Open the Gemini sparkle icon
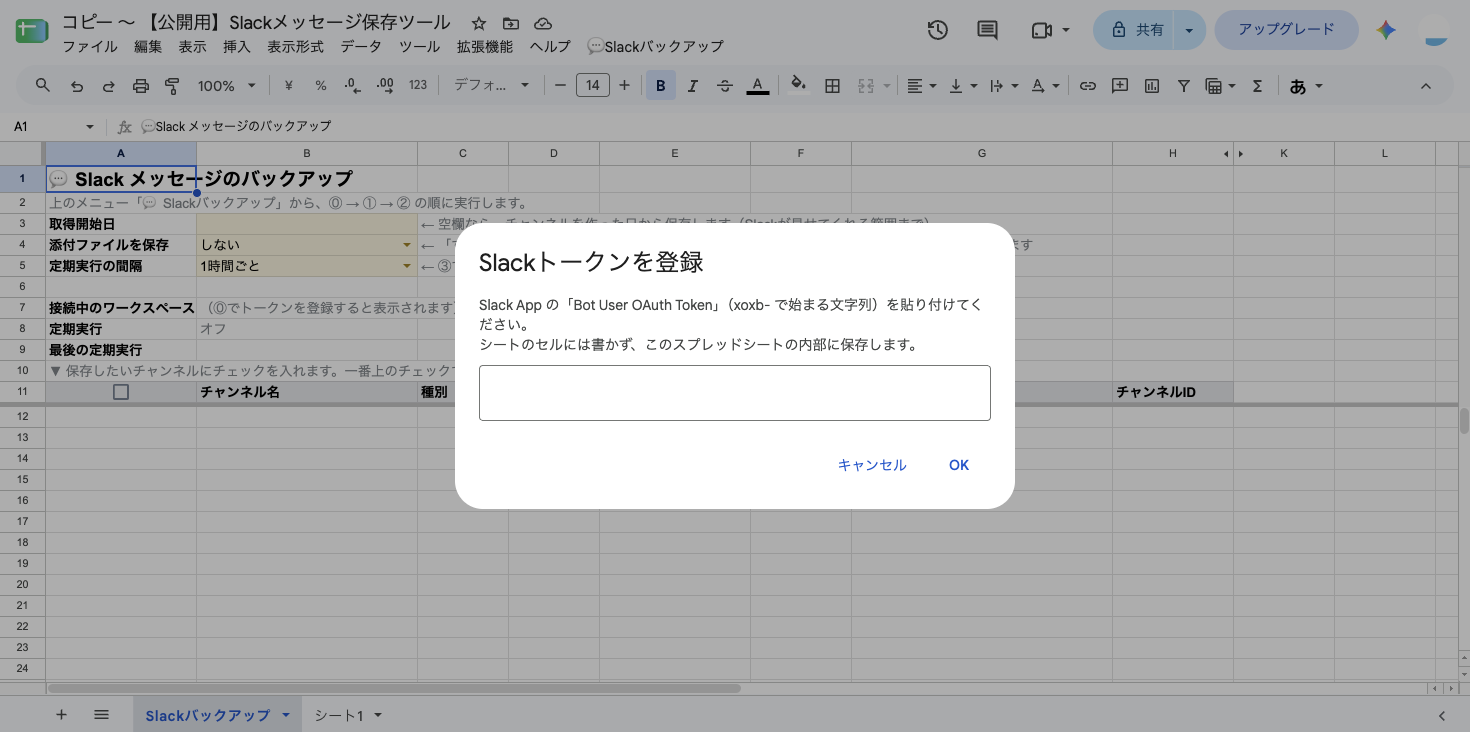1470x732 pixels. click(1386, 30)
